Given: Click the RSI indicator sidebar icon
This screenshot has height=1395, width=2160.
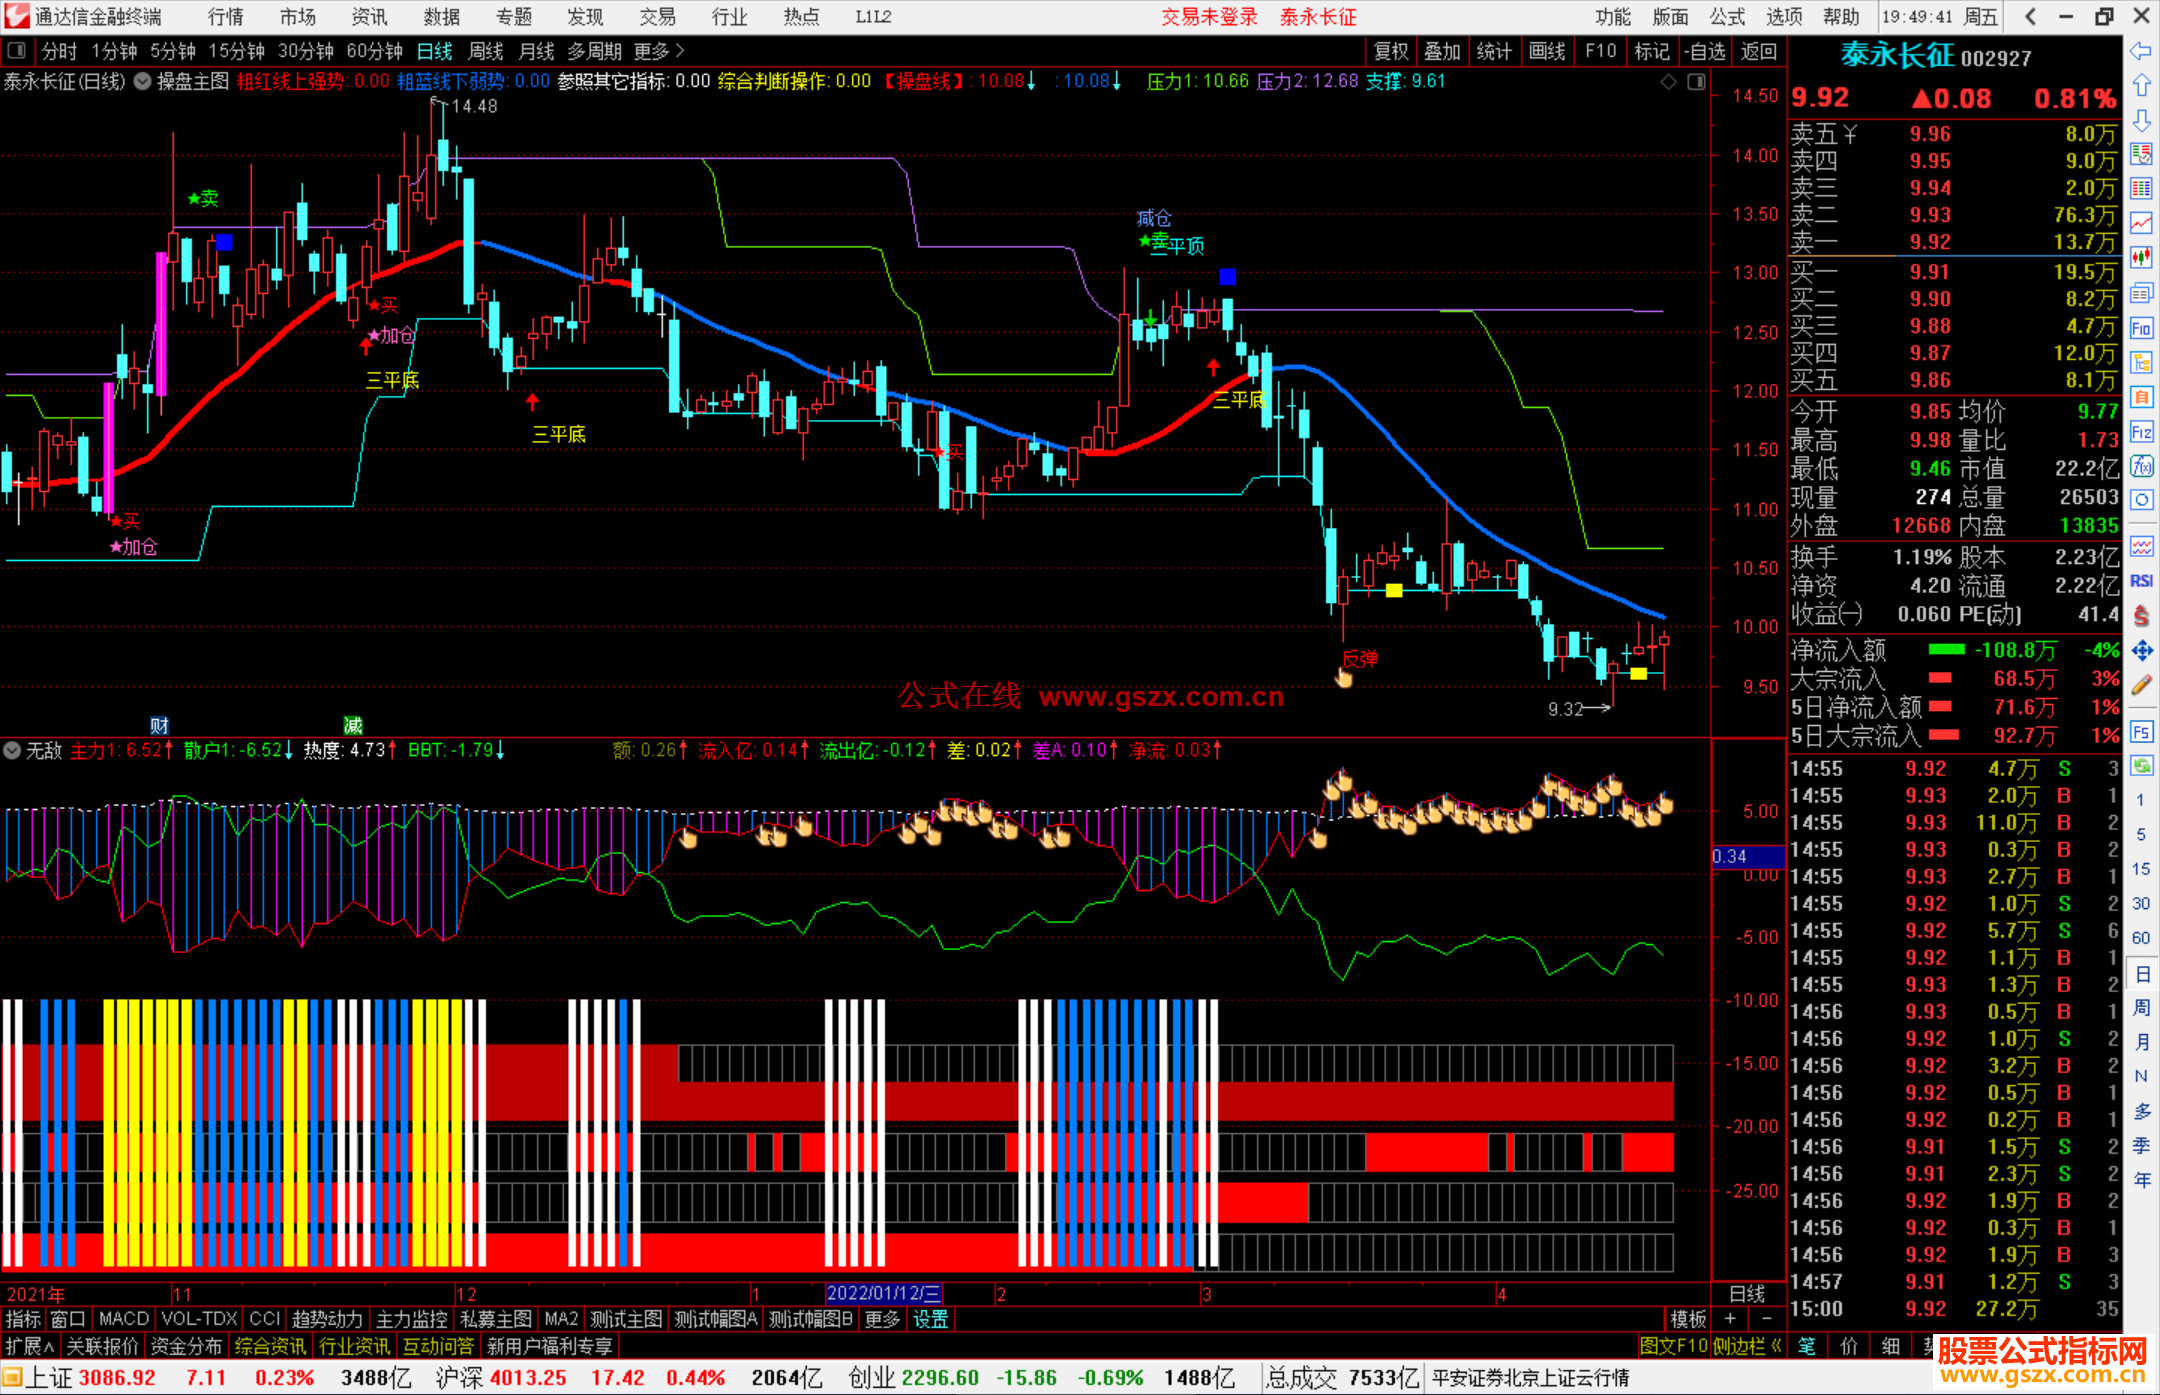Looking at the screenshot, I should pos(2141,581).
